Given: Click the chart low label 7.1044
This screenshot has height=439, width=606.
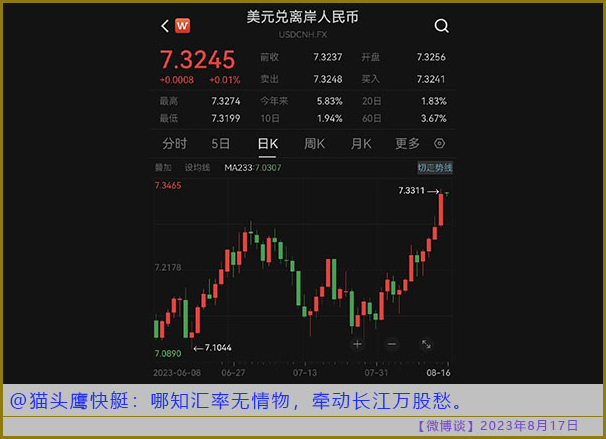Looking at the screenshot, I should 218,348.
